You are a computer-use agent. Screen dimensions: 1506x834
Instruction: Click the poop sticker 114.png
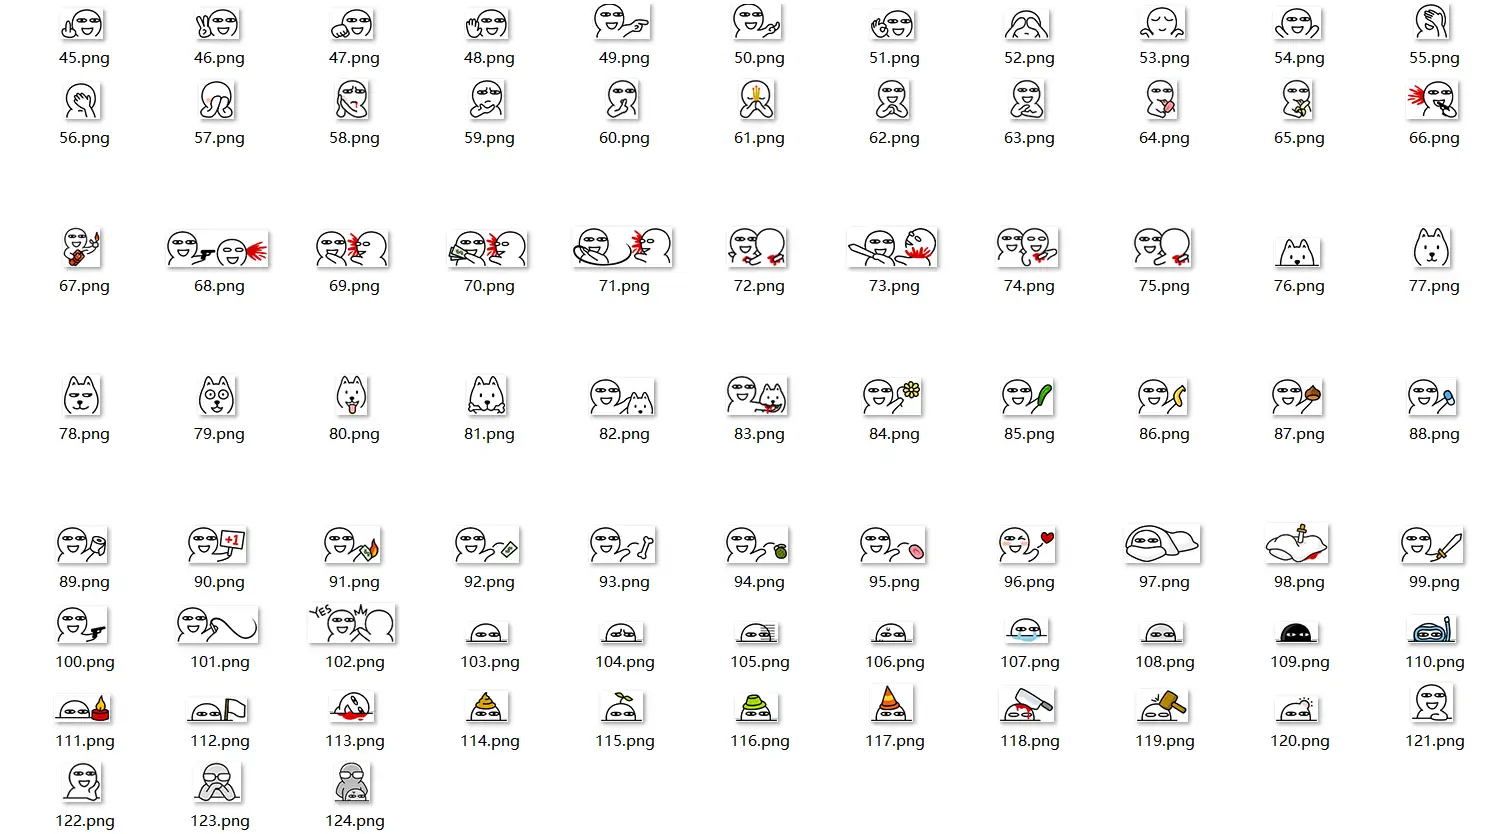coord(487,707)
